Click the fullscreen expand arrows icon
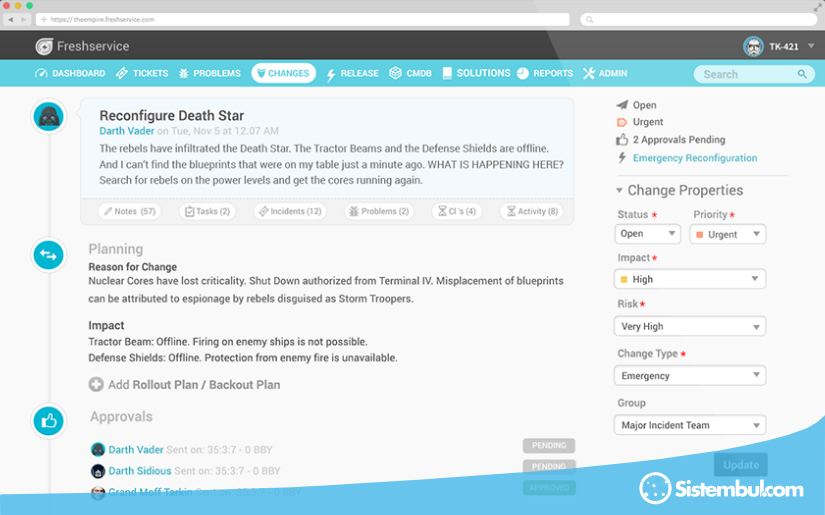 coord(818,7)
